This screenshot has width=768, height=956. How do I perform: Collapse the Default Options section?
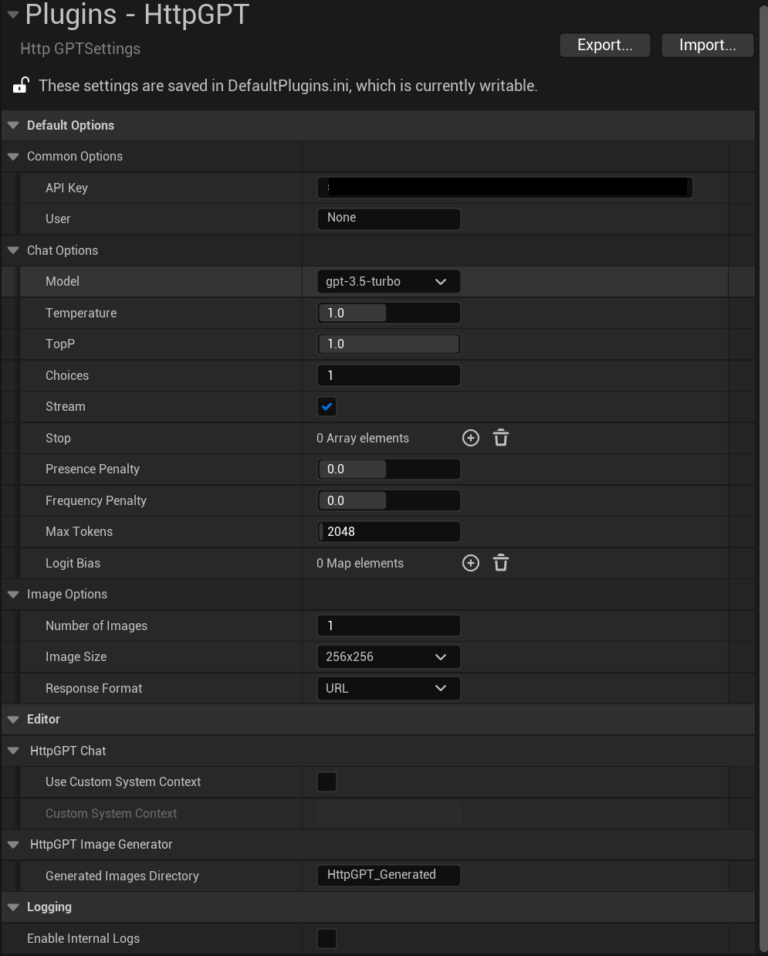click(11, 125)
